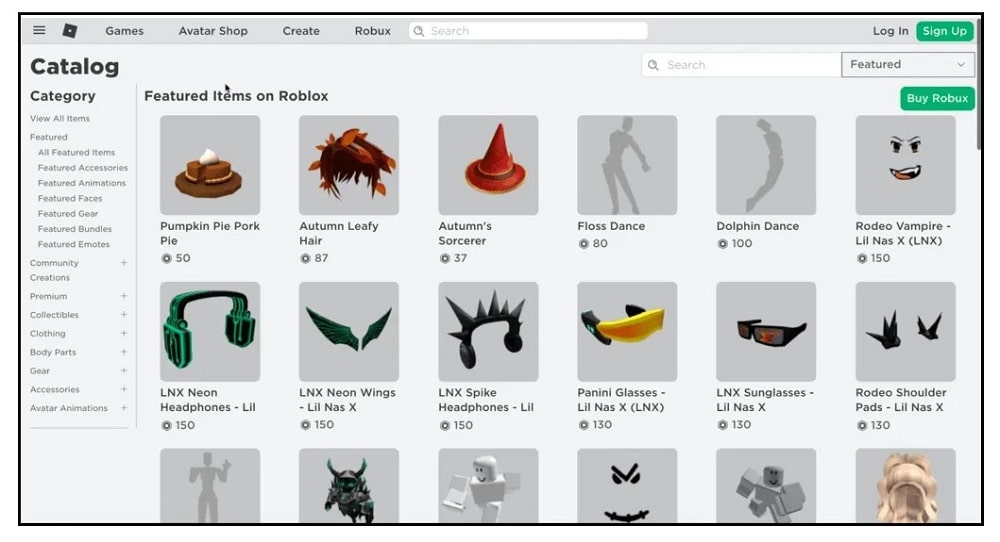The width and height of the screenshot is (1000, 542).
Task: Open the LNX Neon Wings thumbnail
Action: click(349, 332)
